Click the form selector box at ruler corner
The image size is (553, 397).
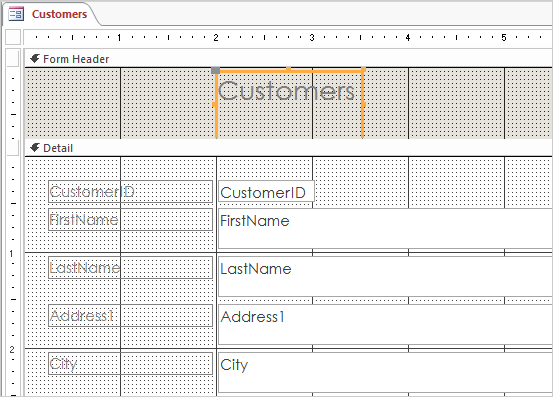point(13,37)
